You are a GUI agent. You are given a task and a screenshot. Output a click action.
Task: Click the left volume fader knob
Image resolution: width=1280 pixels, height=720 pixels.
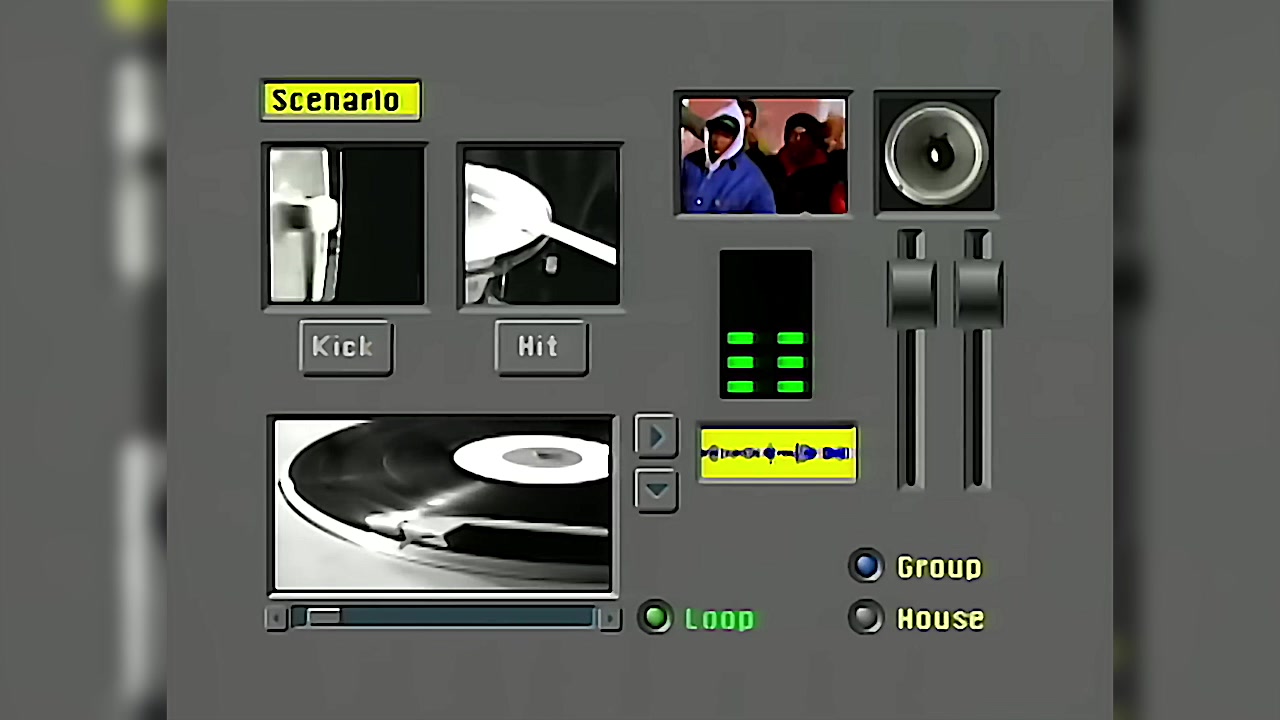pos(911,292)
